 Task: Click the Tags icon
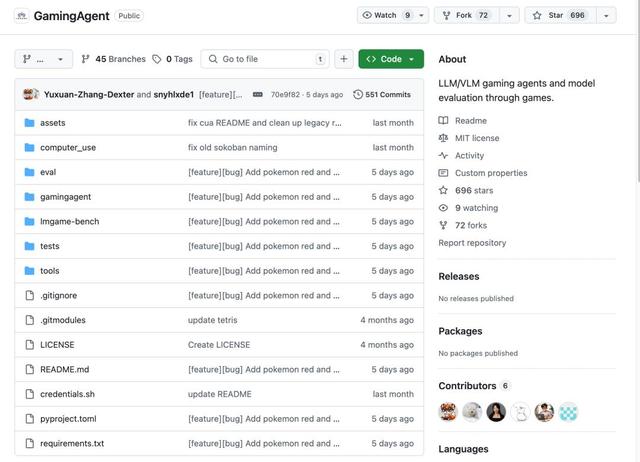click(157, 59)
